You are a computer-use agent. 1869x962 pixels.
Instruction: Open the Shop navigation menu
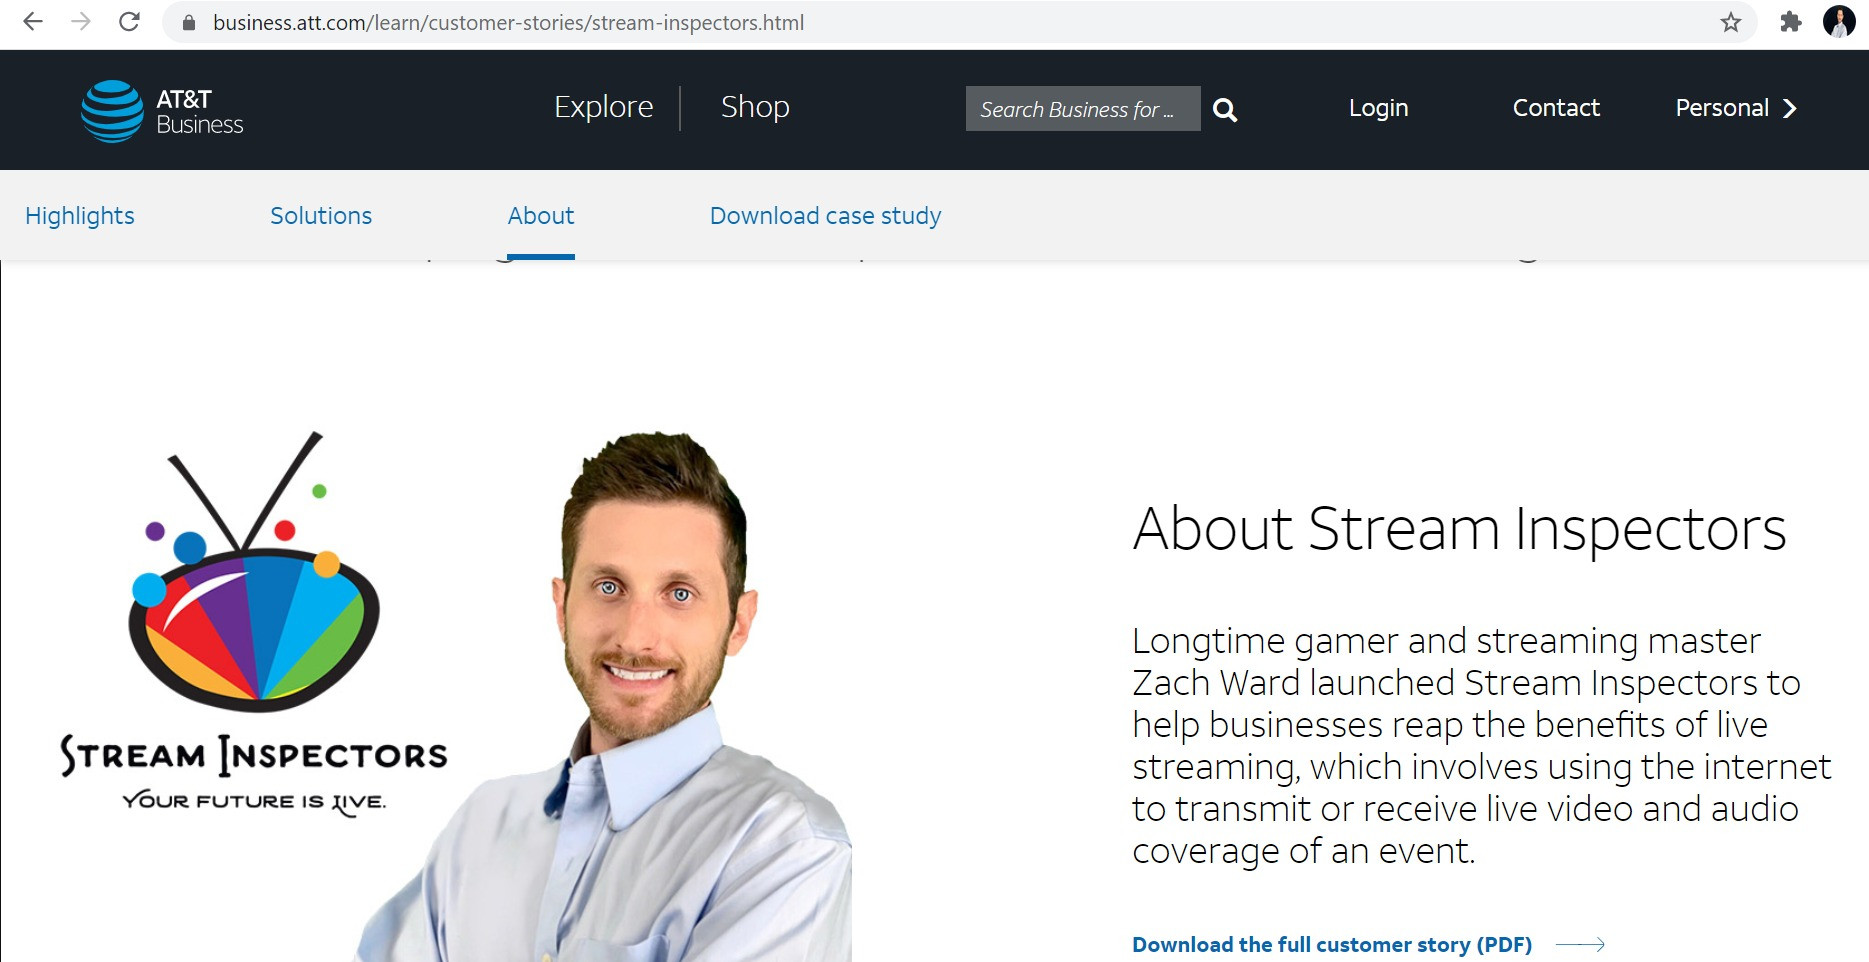tap(755, 107)
